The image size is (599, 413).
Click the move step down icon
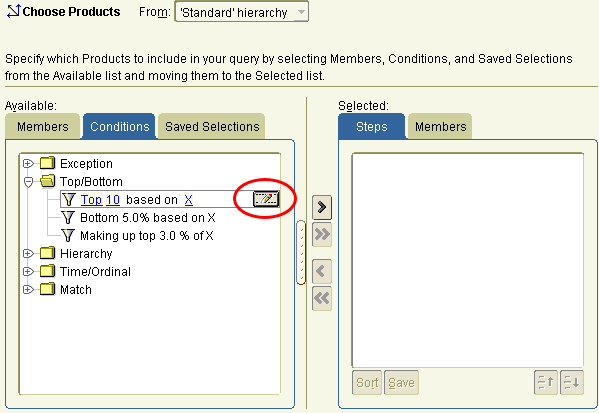point(571,382)
